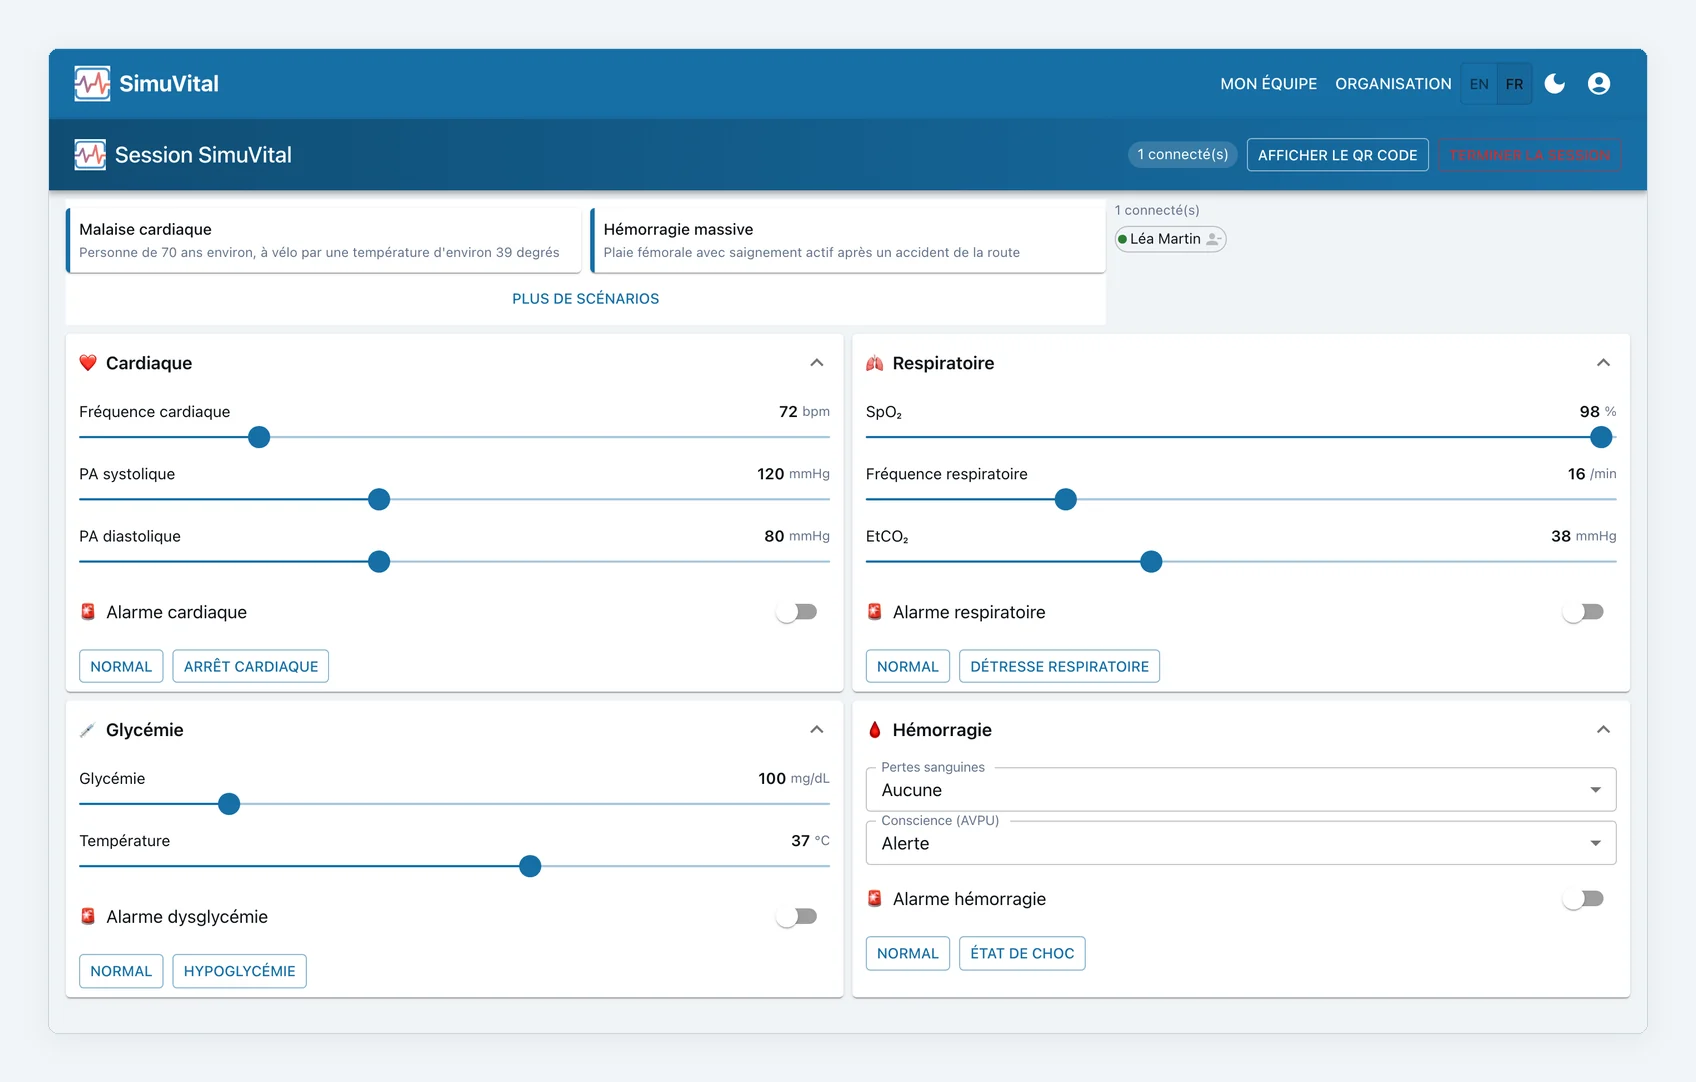Click the siren icon next to Alarme hémorragie
1696x1082 pixels.
(875, 899)
